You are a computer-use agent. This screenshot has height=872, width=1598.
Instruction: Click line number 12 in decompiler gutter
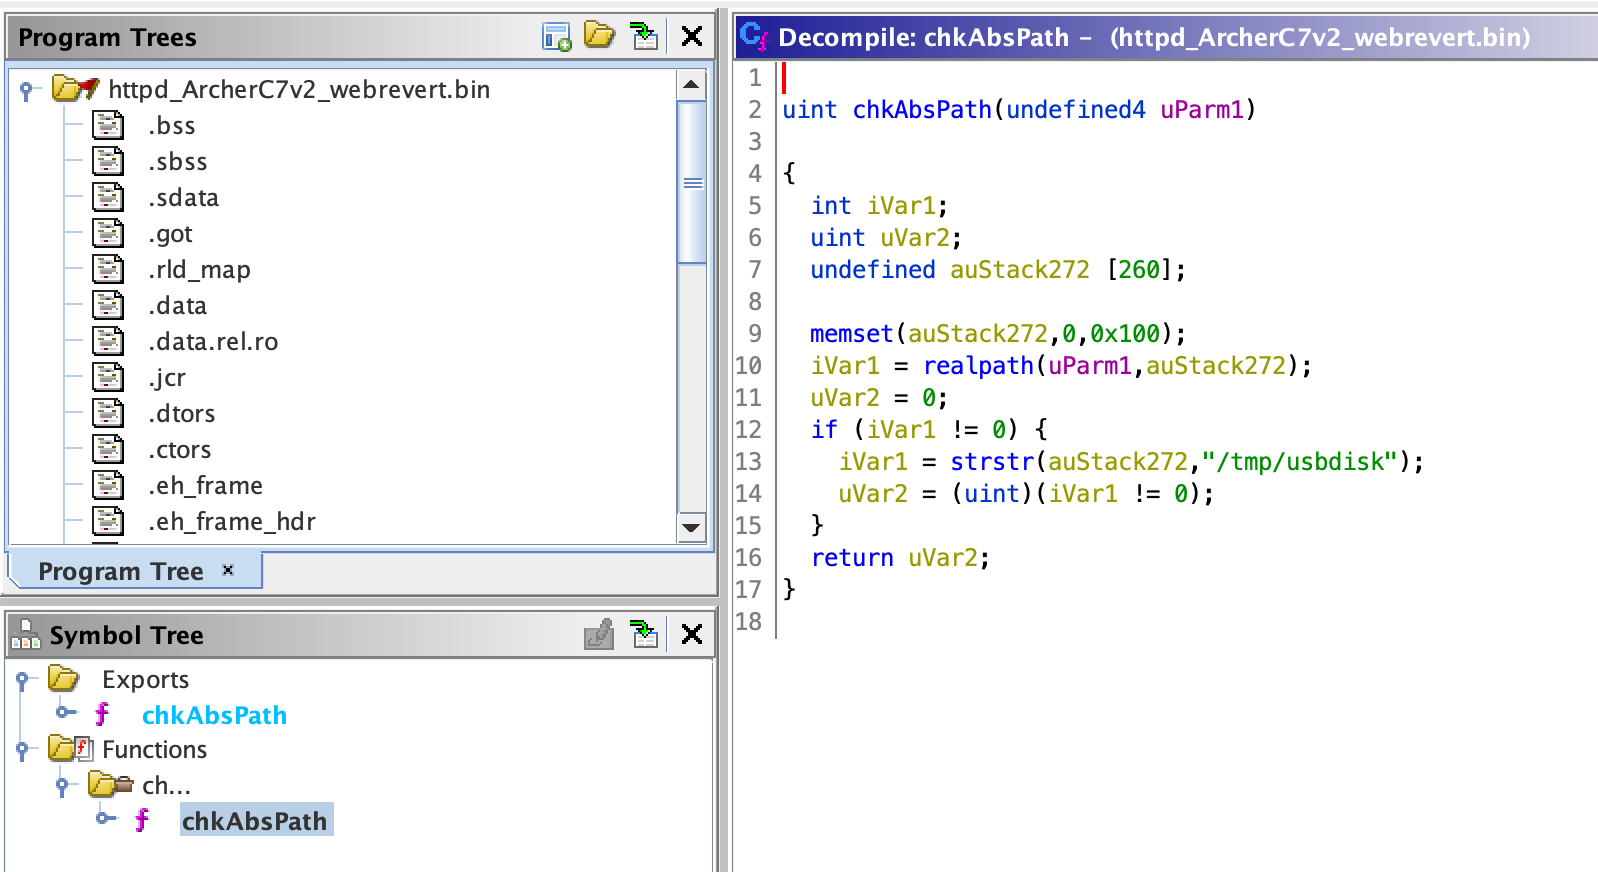pyautogui.click(x=749, y=429)
